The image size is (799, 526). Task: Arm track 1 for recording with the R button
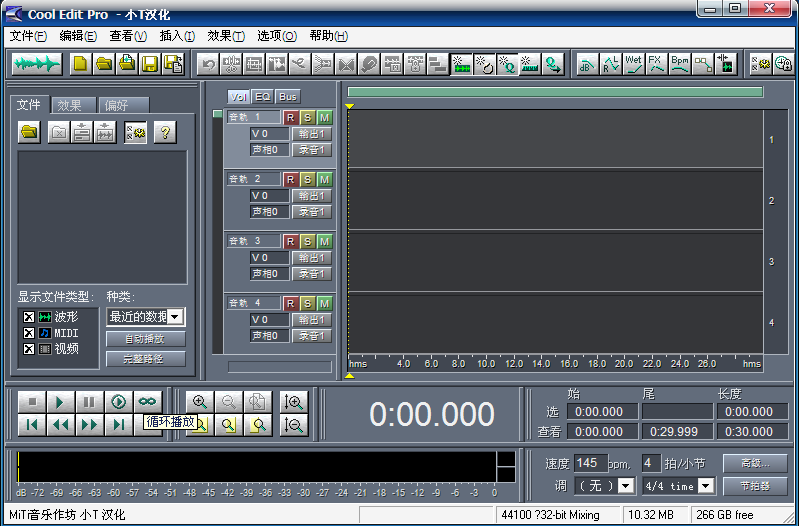tap(290, 118)
